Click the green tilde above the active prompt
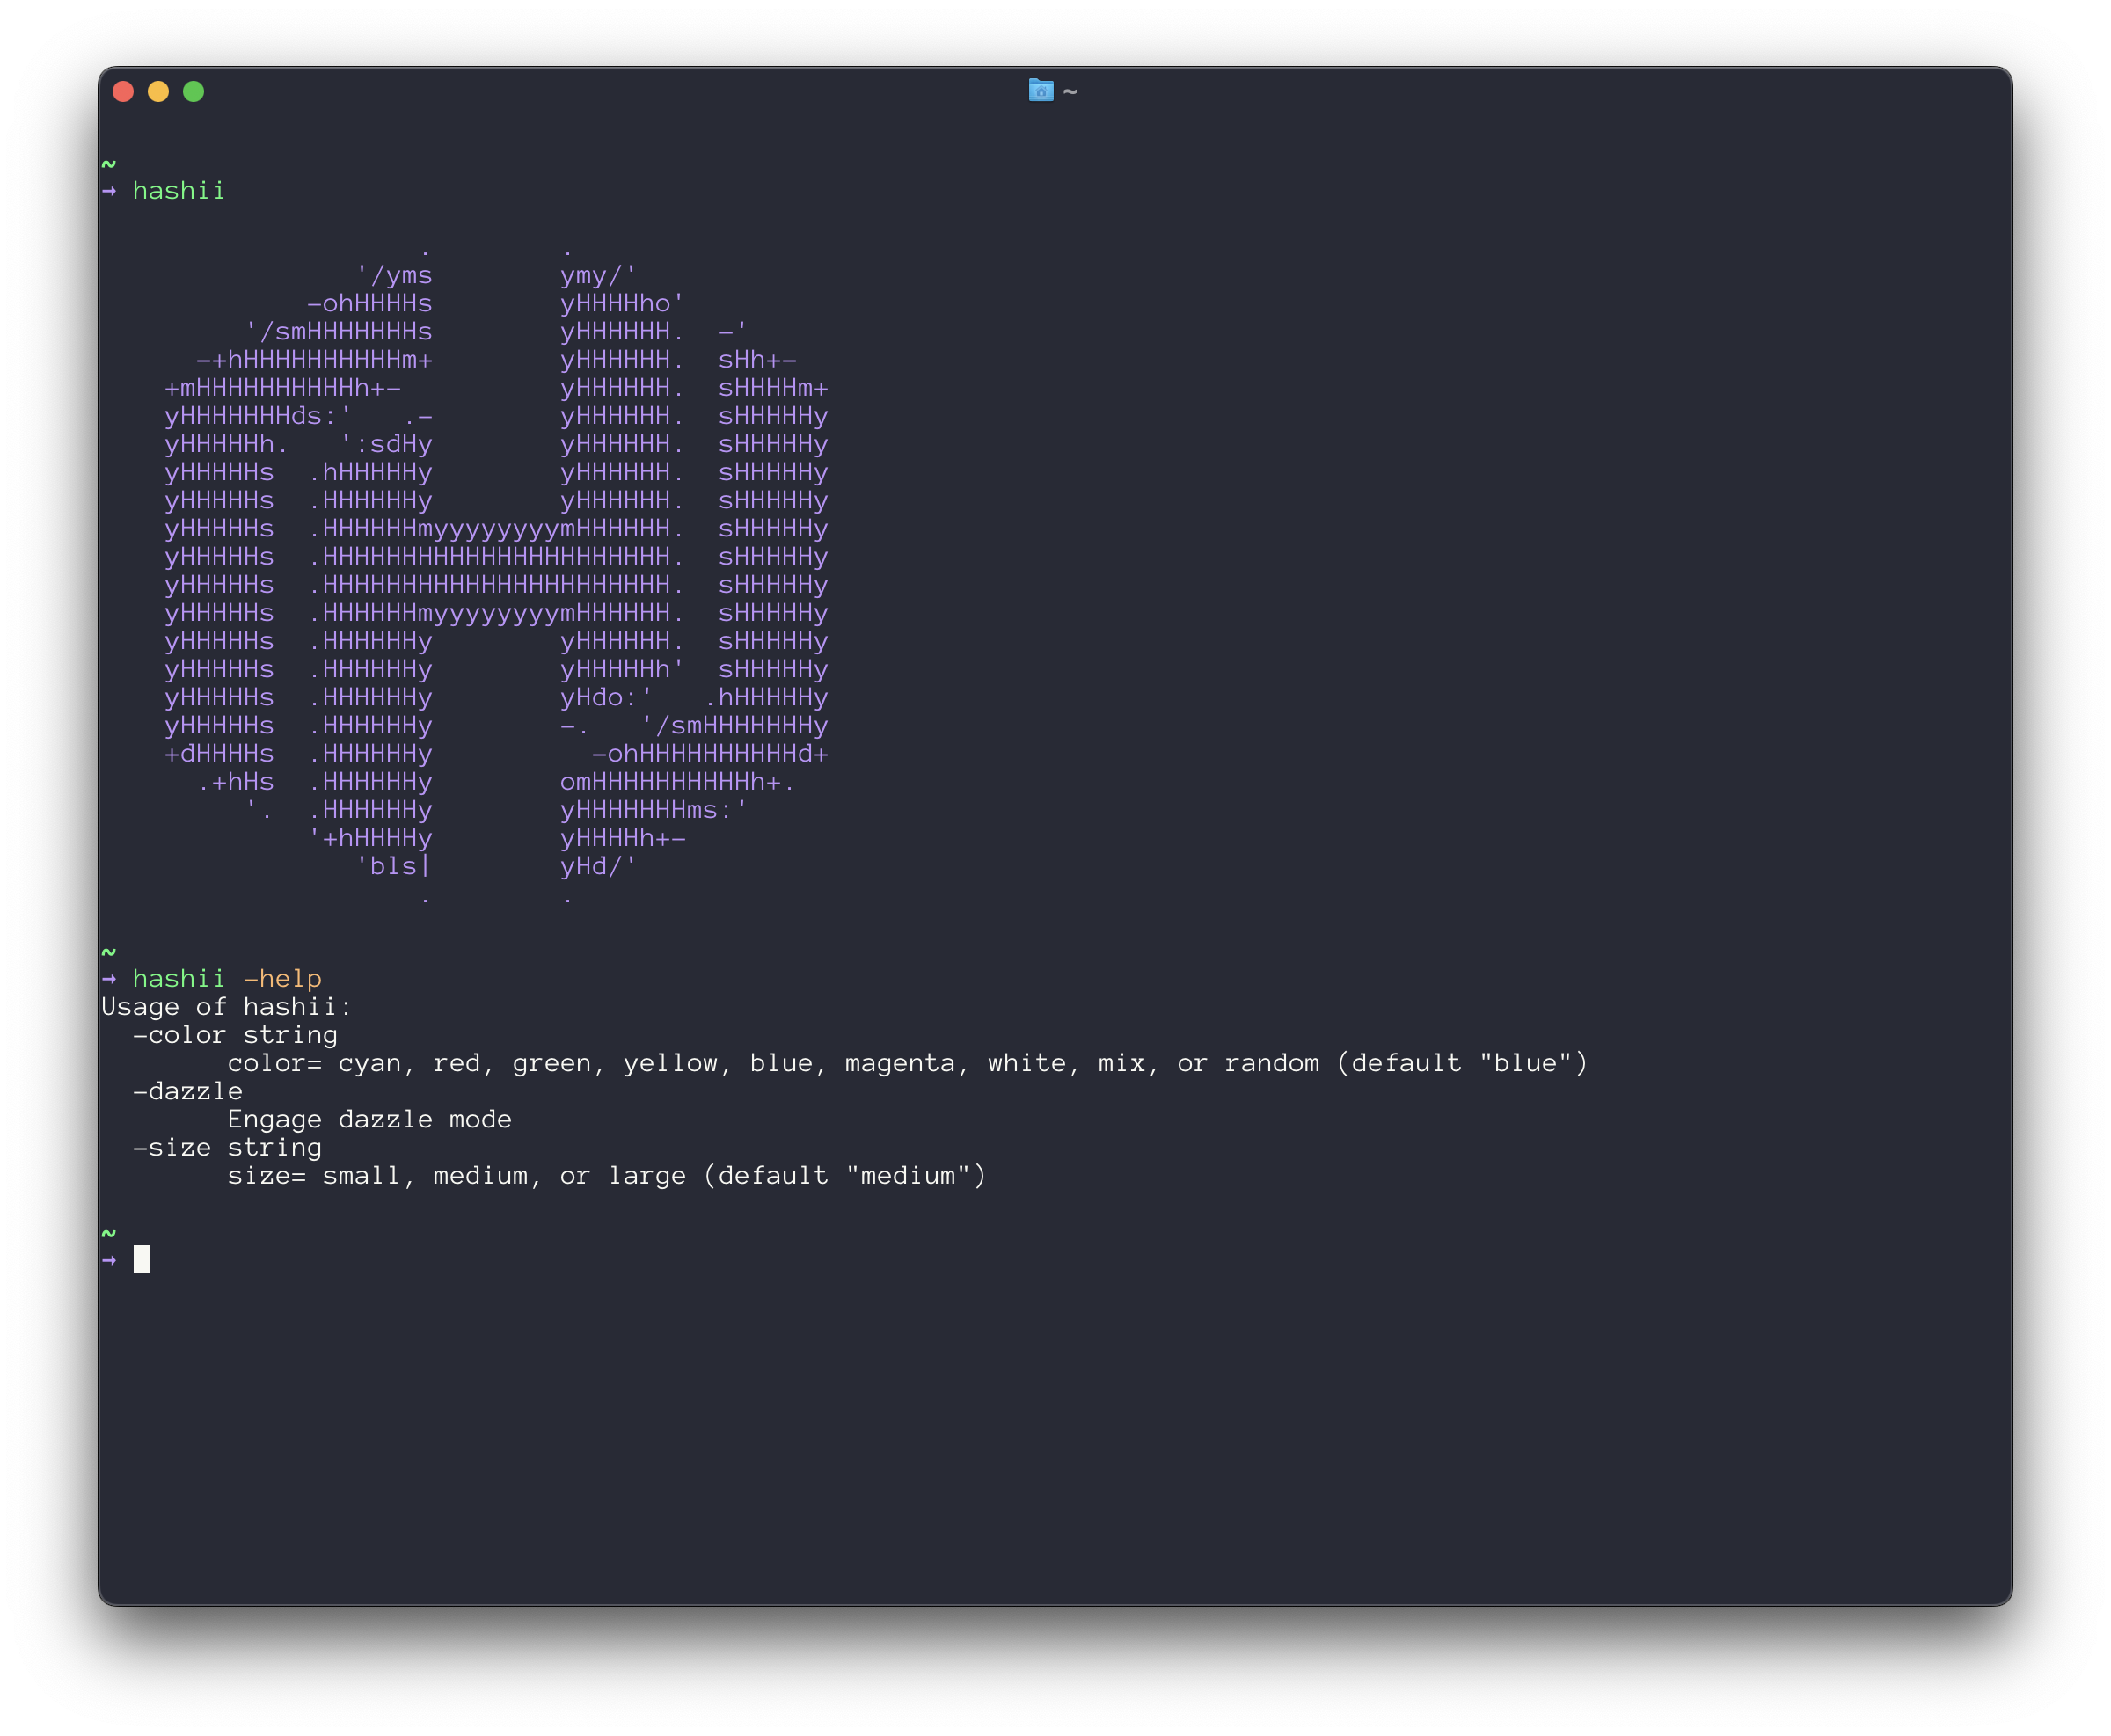The width and height of the screenshot is (2111, 1736). 108,1234
